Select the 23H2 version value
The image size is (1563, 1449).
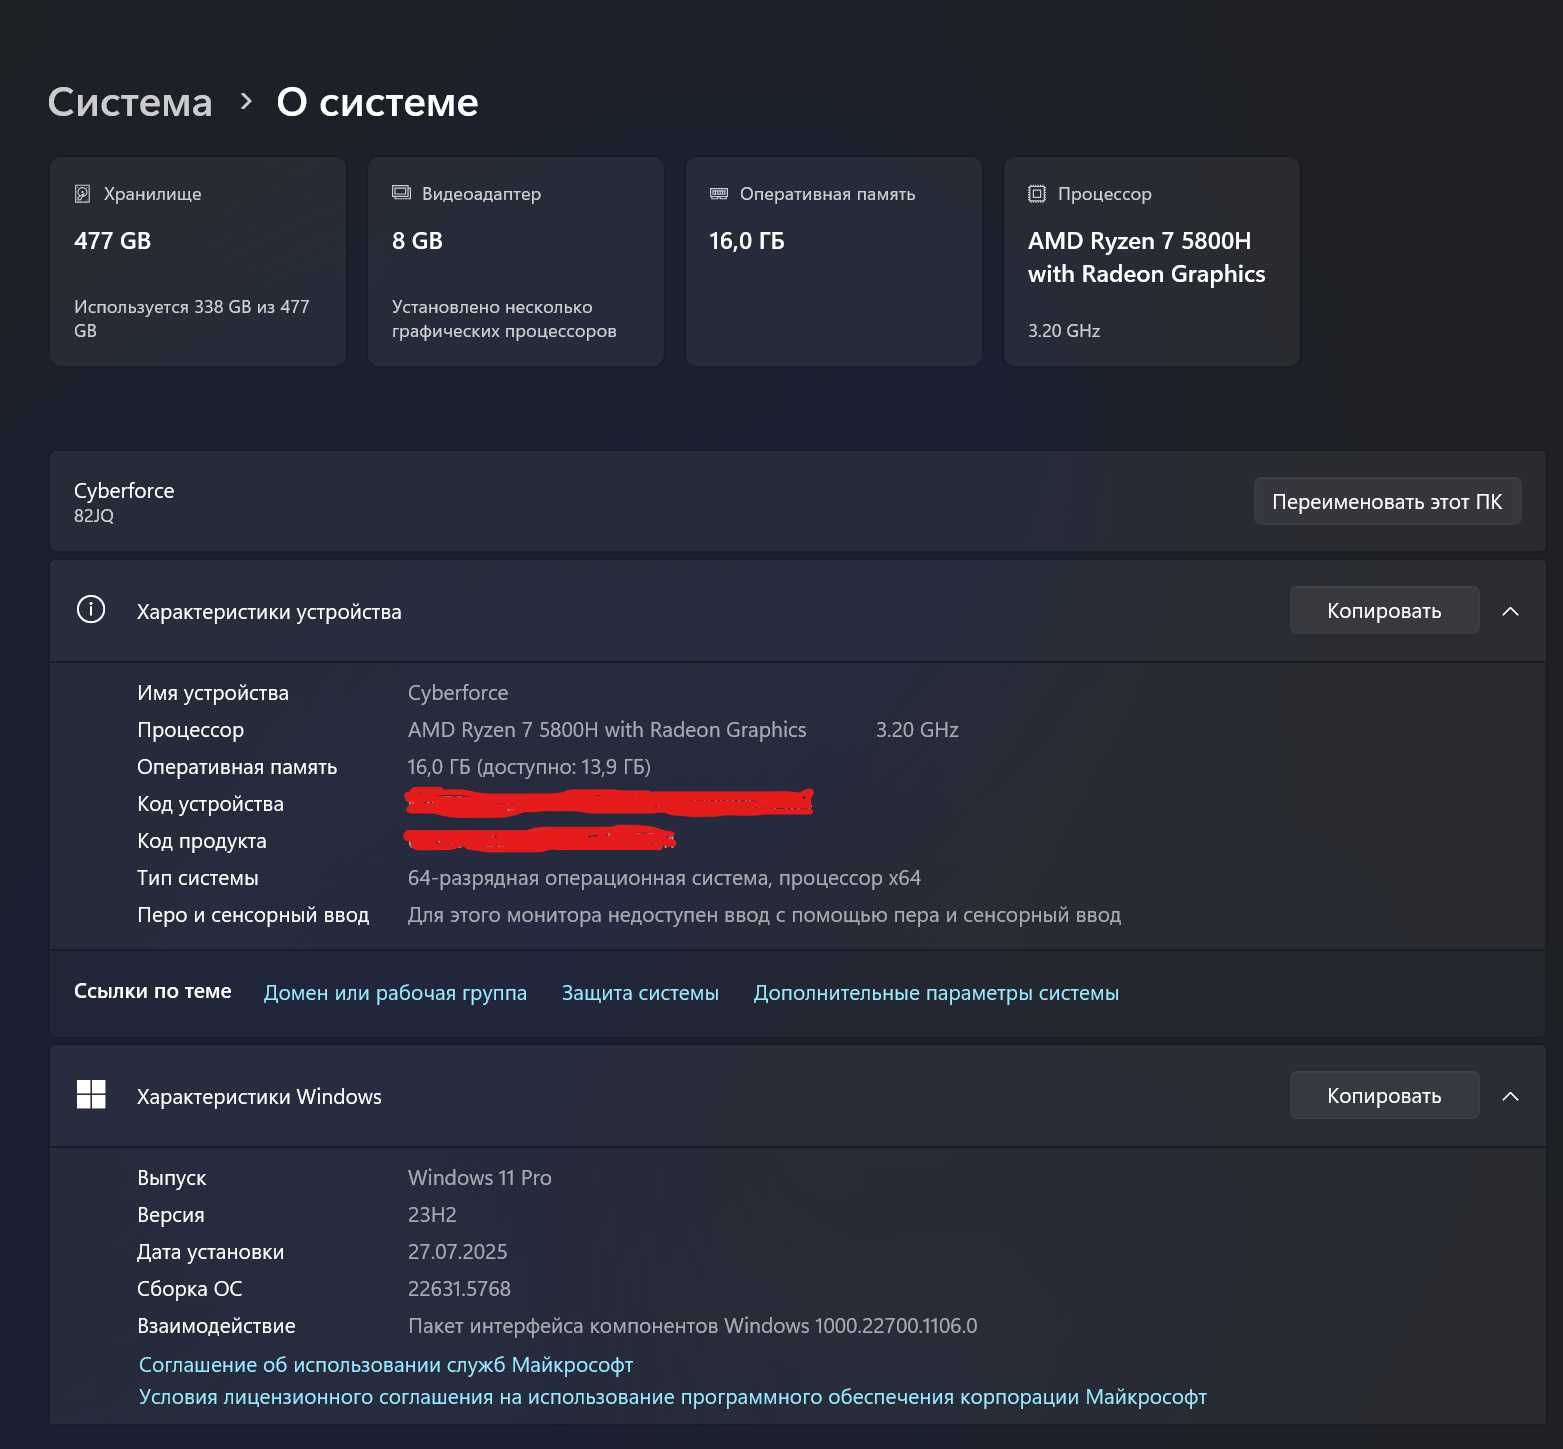432,1215
